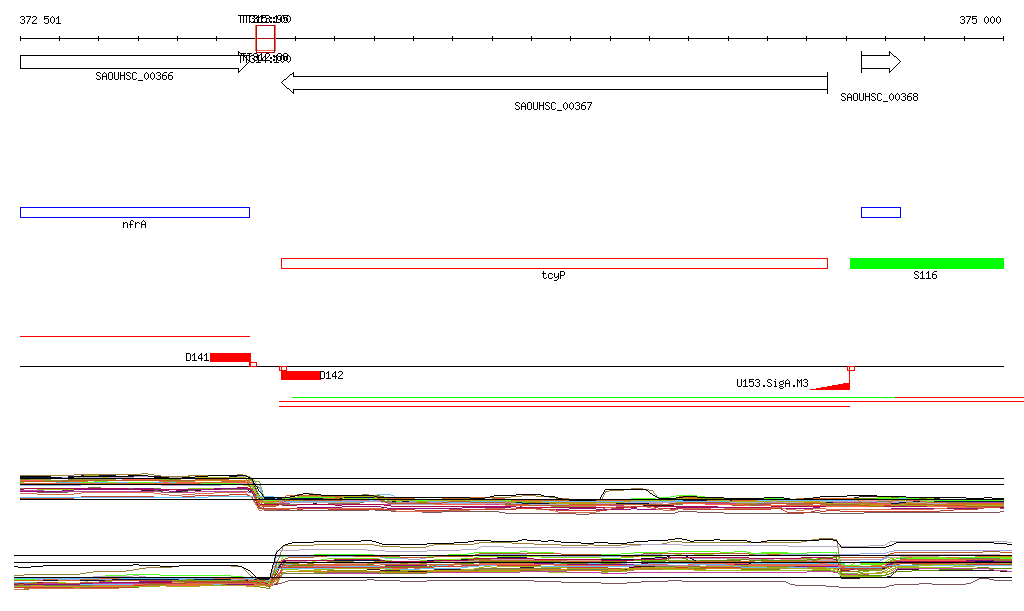Click the SAOUHSC_00367 text label

coord(553,106)
